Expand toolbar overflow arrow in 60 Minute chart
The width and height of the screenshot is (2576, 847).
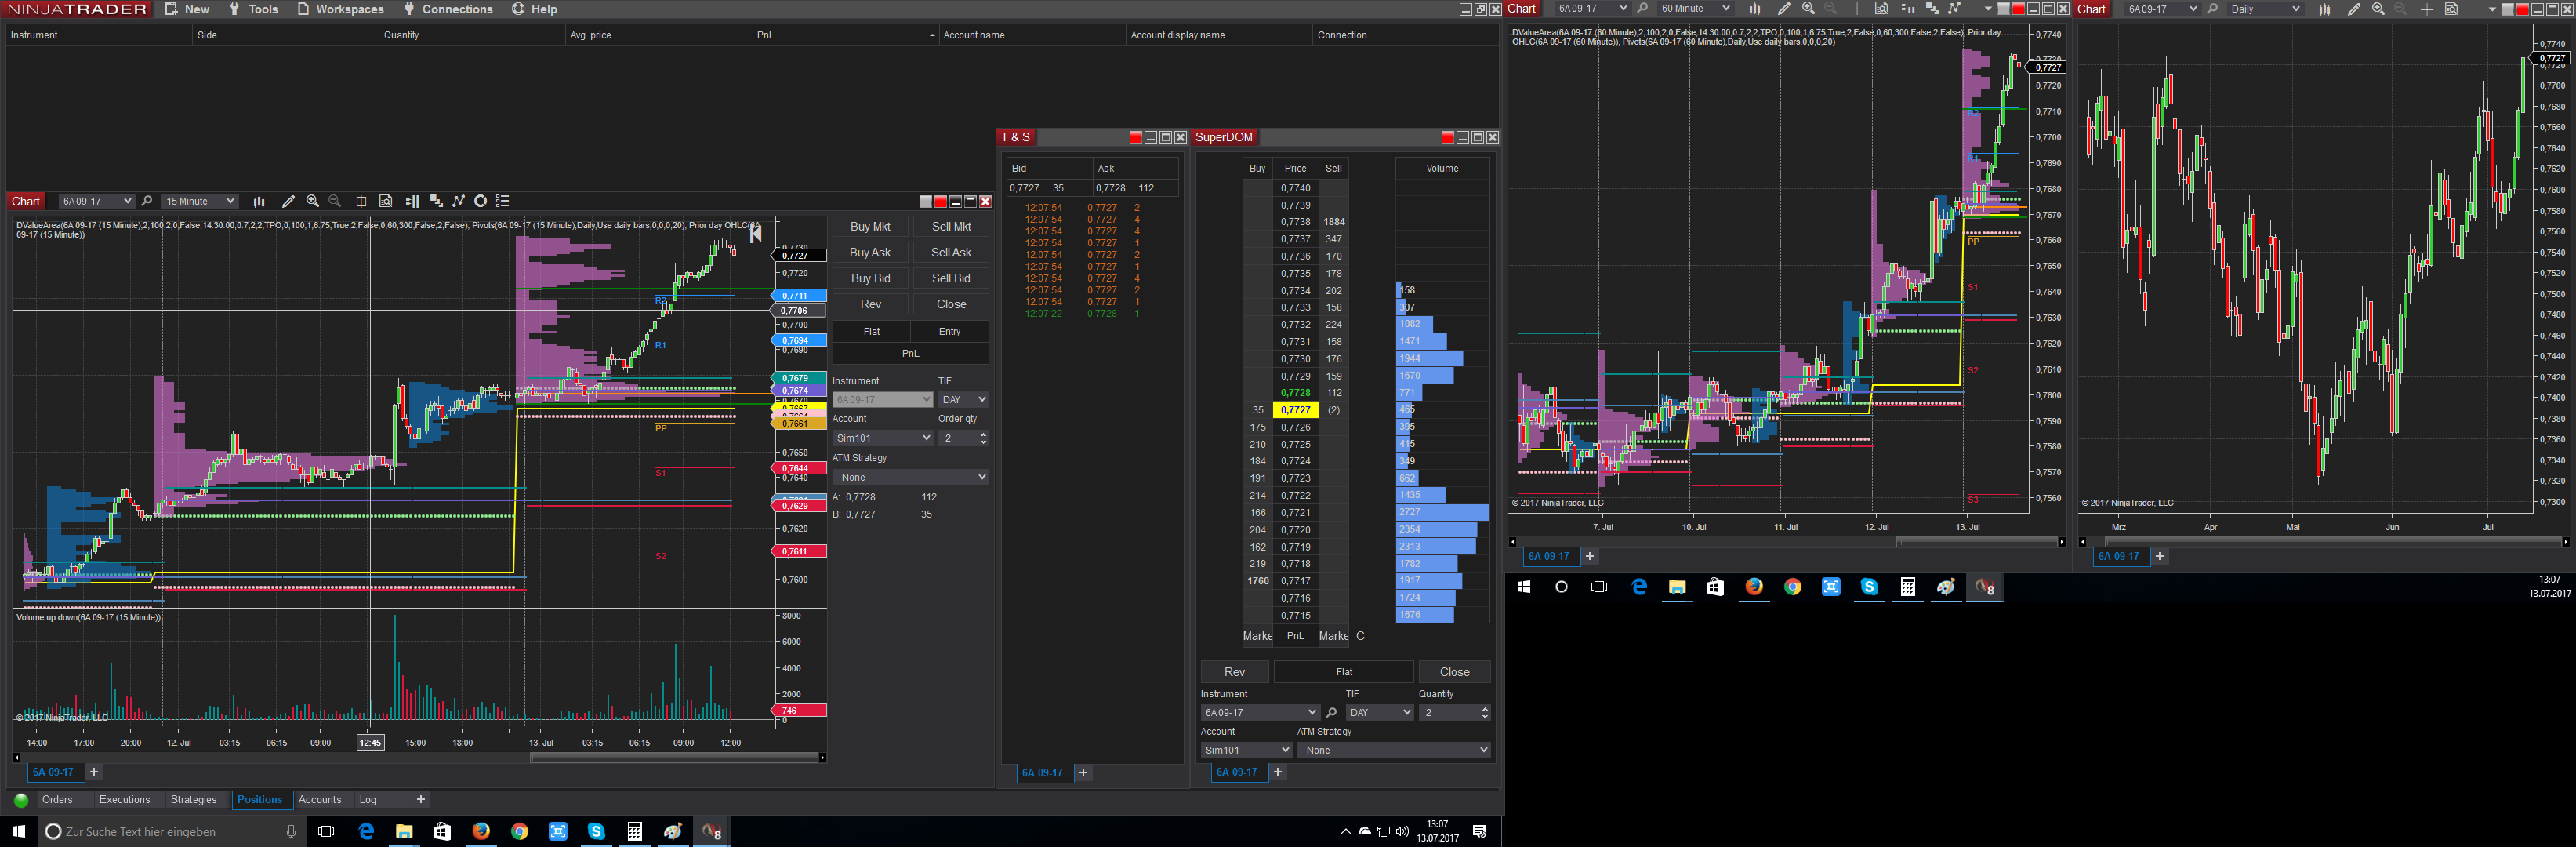click(x=1987, y=9)
